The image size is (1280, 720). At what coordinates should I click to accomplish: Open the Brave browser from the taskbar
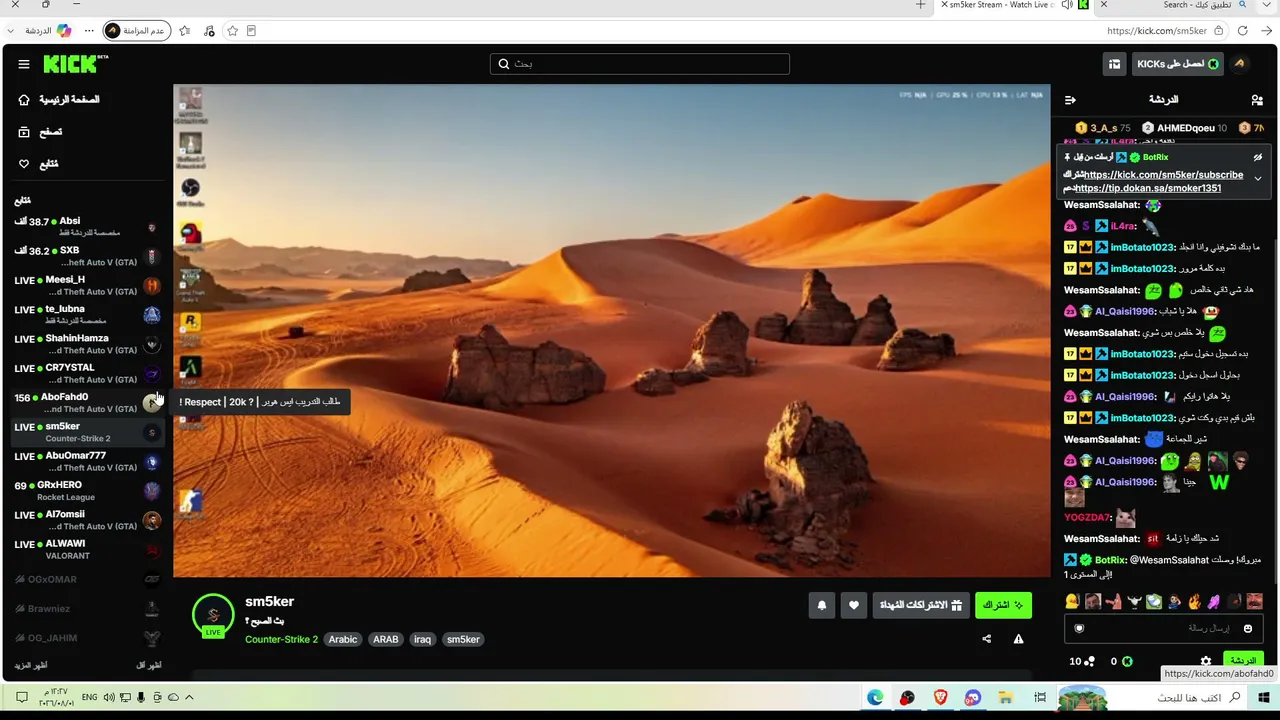pyautogui.click(x=940, y=697)
